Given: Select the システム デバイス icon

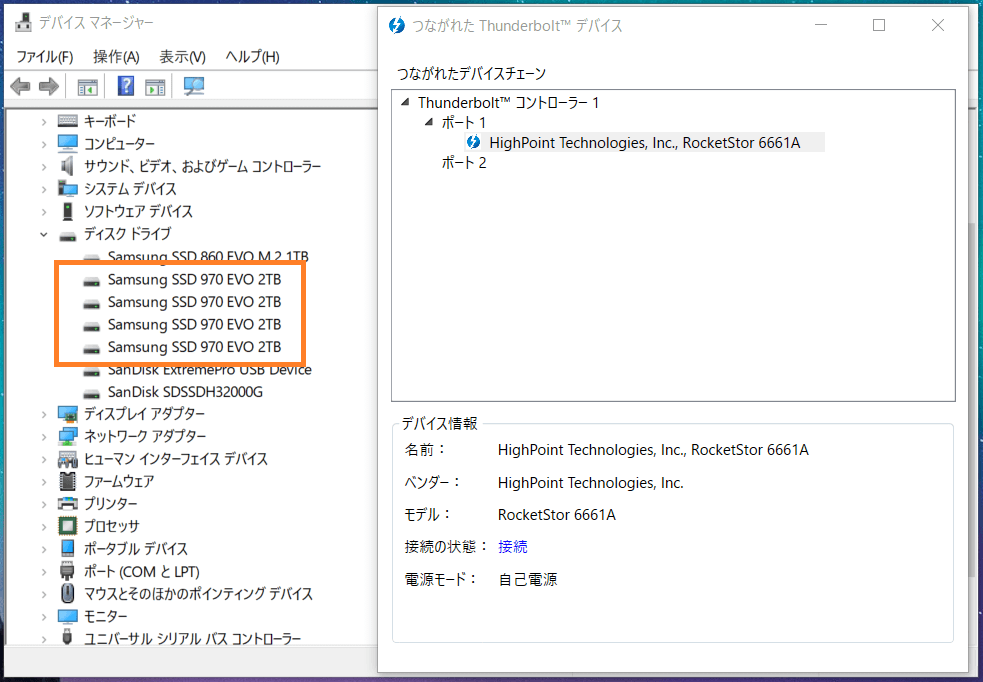Looking at the screenshot, I should (68, 189).
